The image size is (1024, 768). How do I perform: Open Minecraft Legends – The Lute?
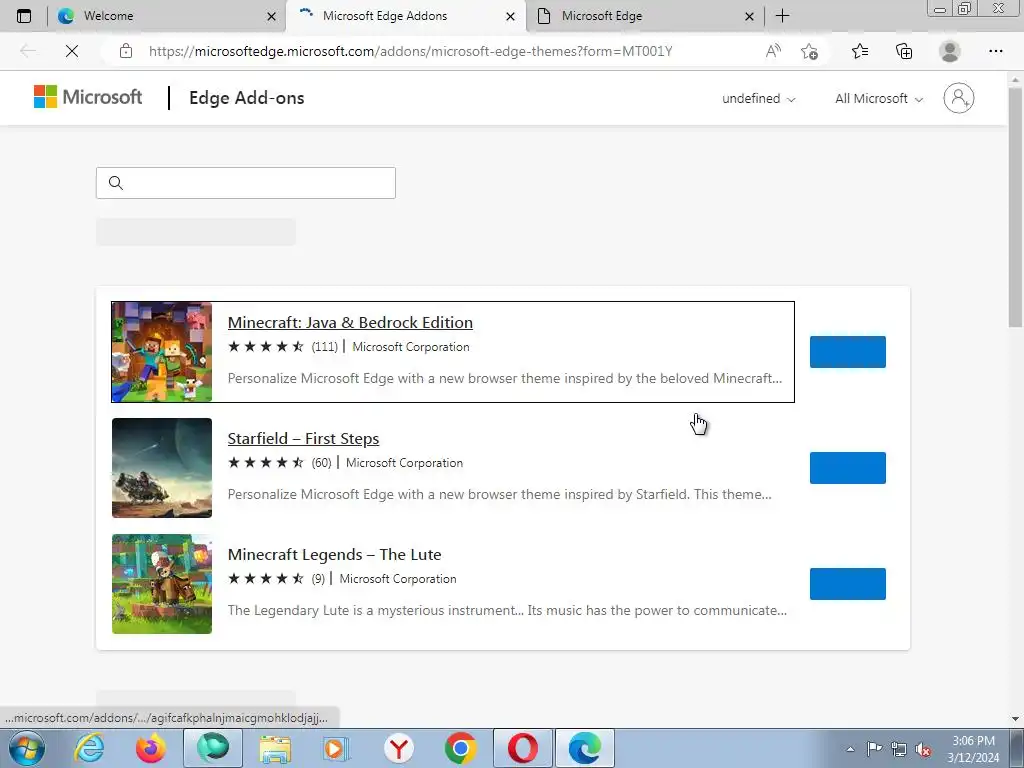coord(334,554)
